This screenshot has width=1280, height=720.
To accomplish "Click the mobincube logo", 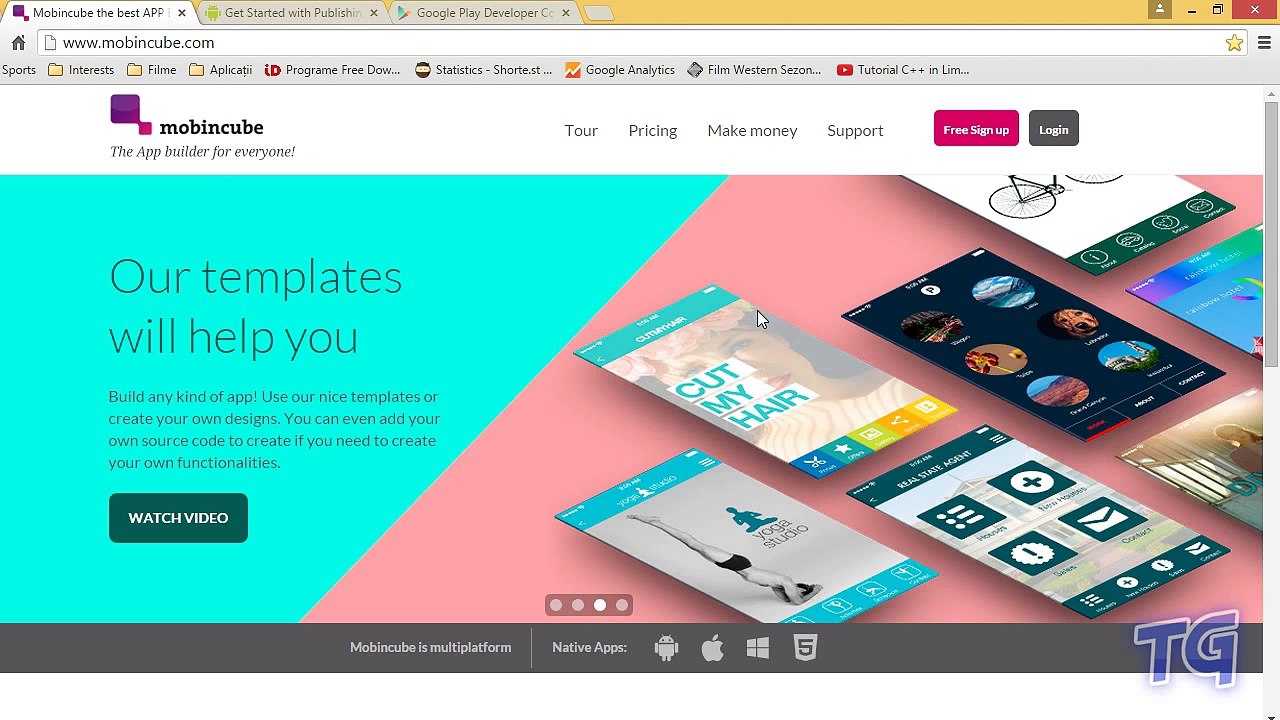I will coord(187,116).
